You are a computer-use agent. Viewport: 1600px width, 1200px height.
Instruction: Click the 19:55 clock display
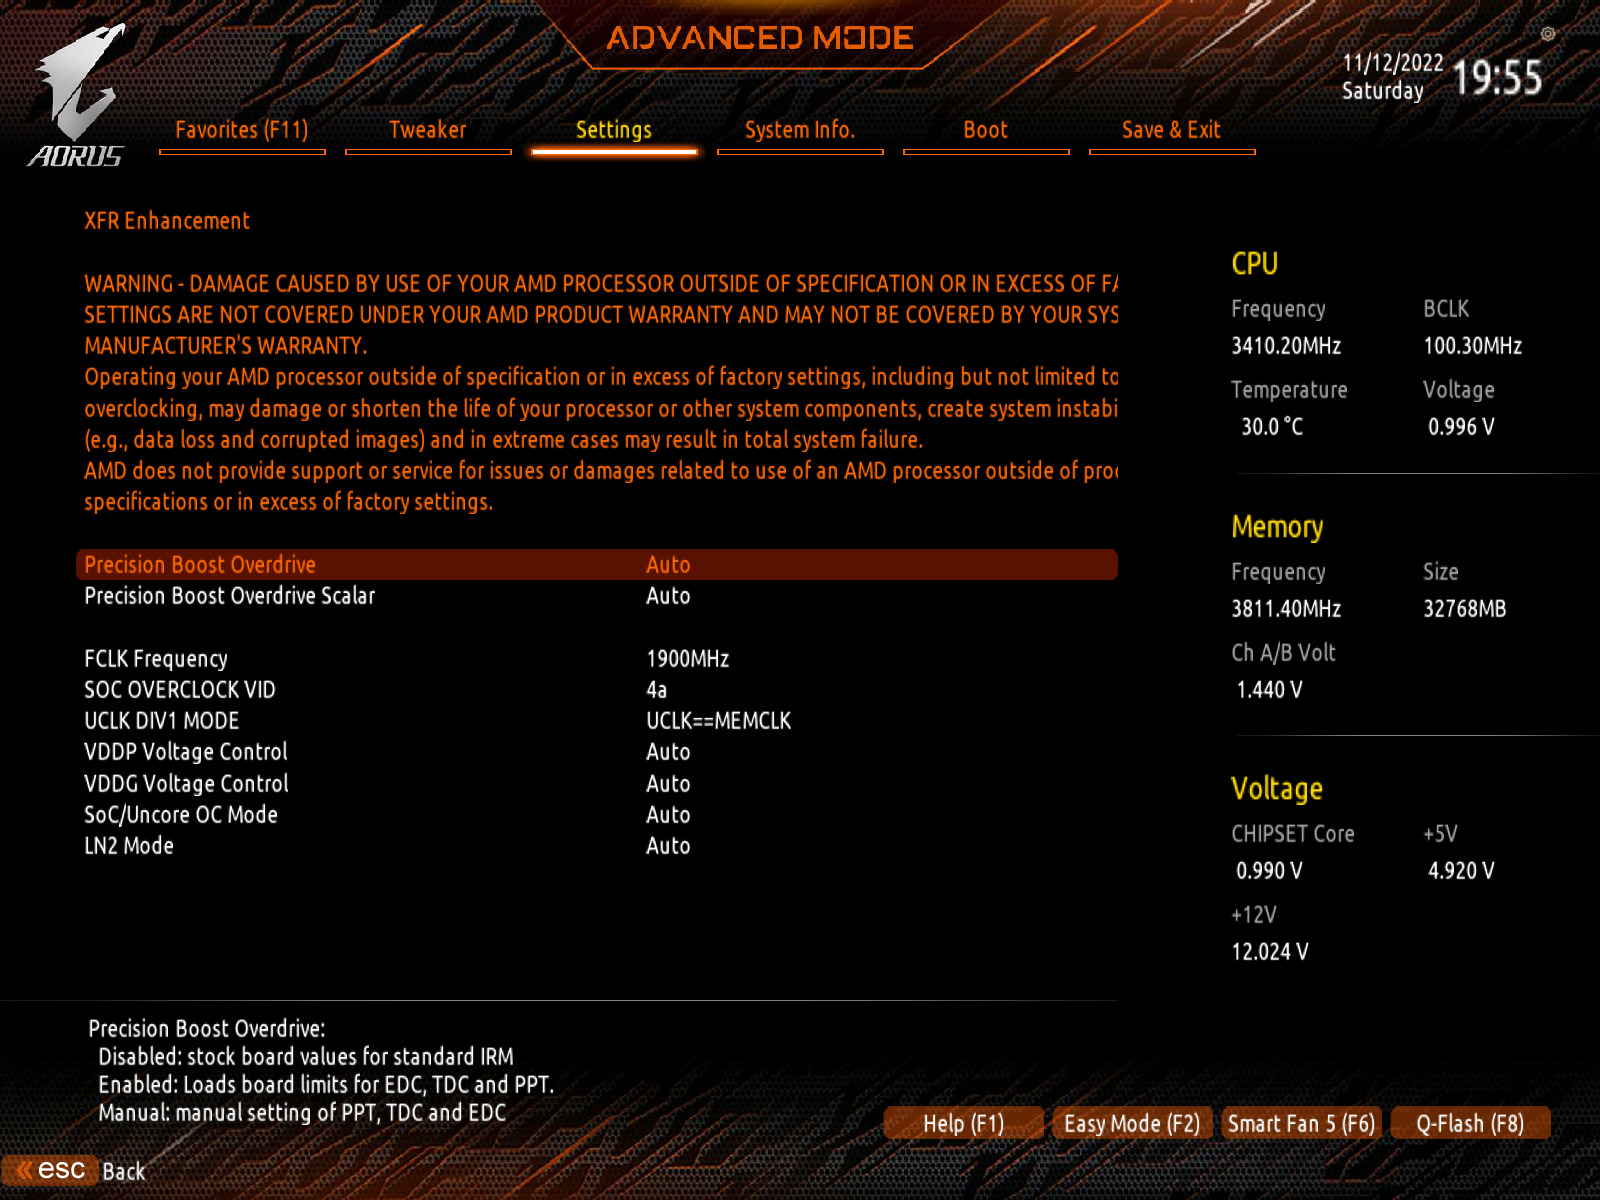1497,77
